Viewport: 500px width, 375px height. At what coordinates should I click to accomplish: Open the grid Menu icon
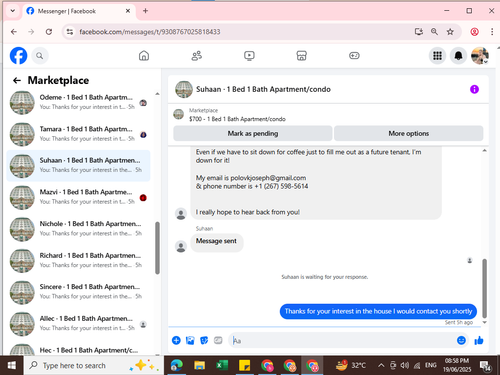pyautogui.click(x=437, y=56)
